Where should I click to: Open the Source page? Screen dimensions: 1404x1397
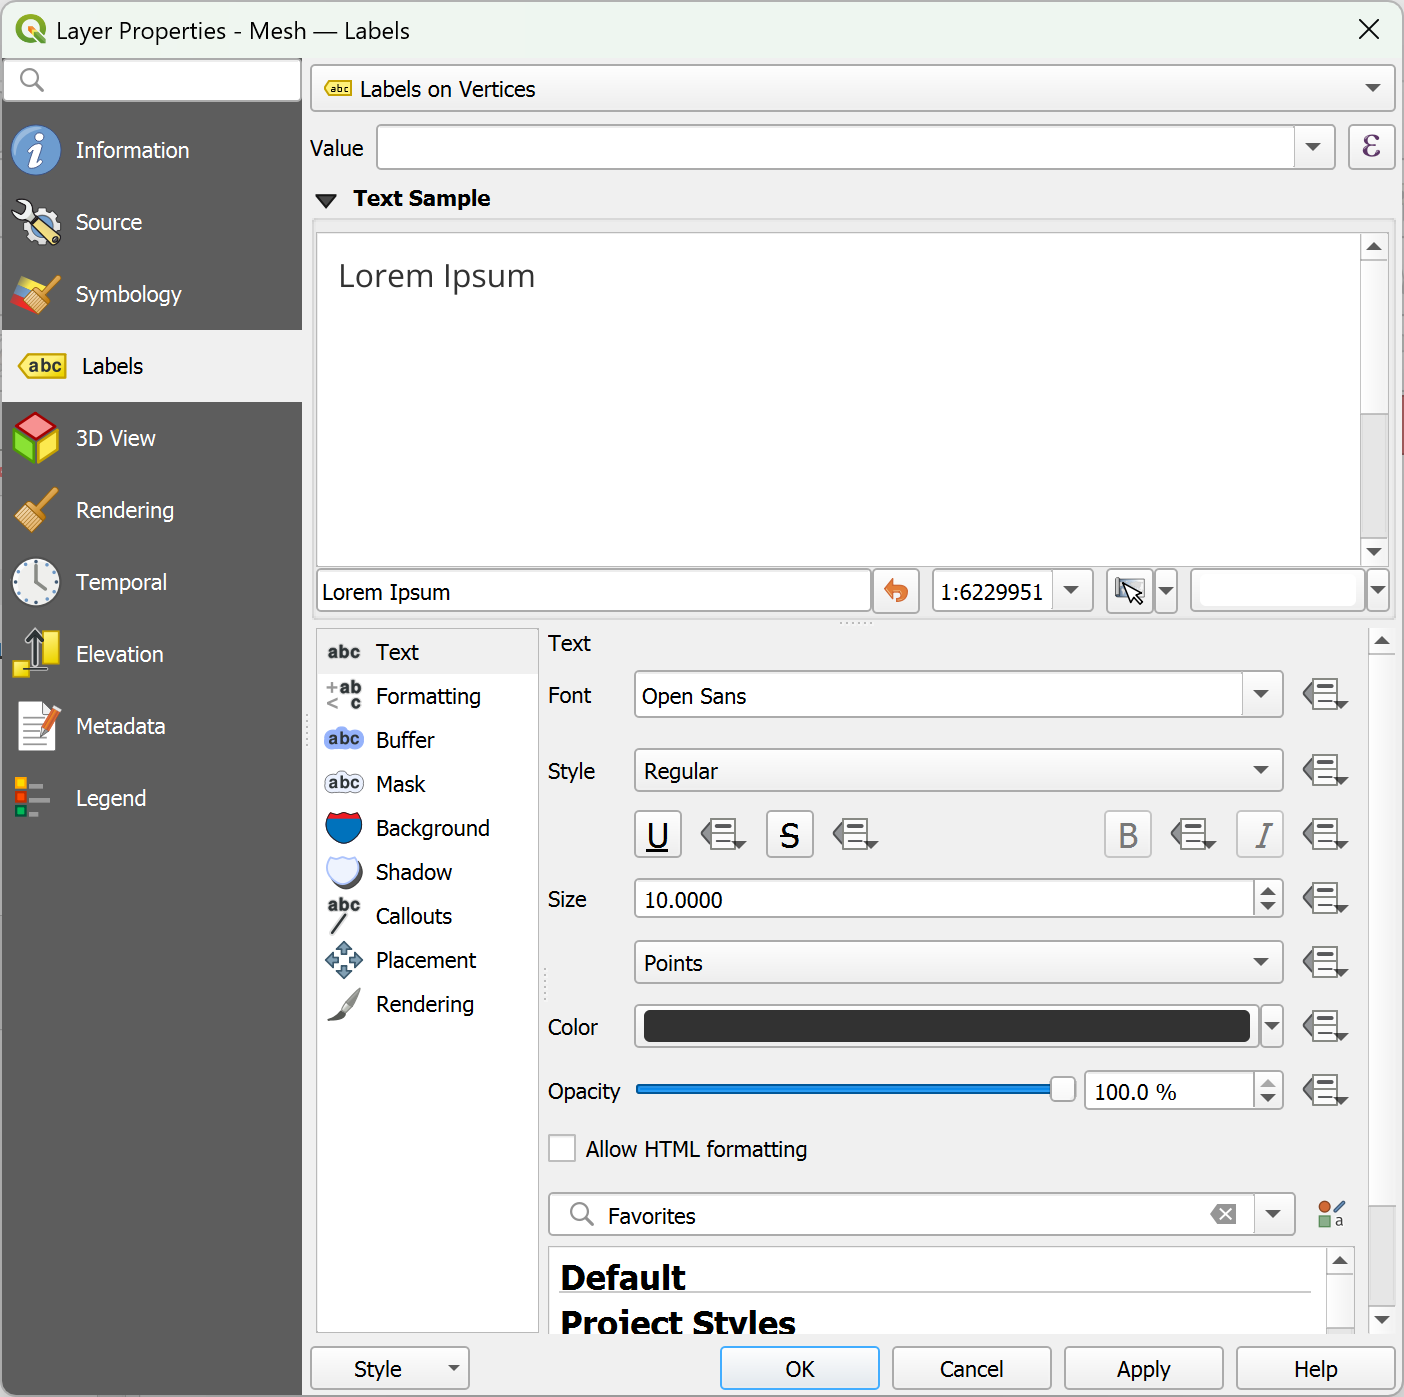(152, 222)
